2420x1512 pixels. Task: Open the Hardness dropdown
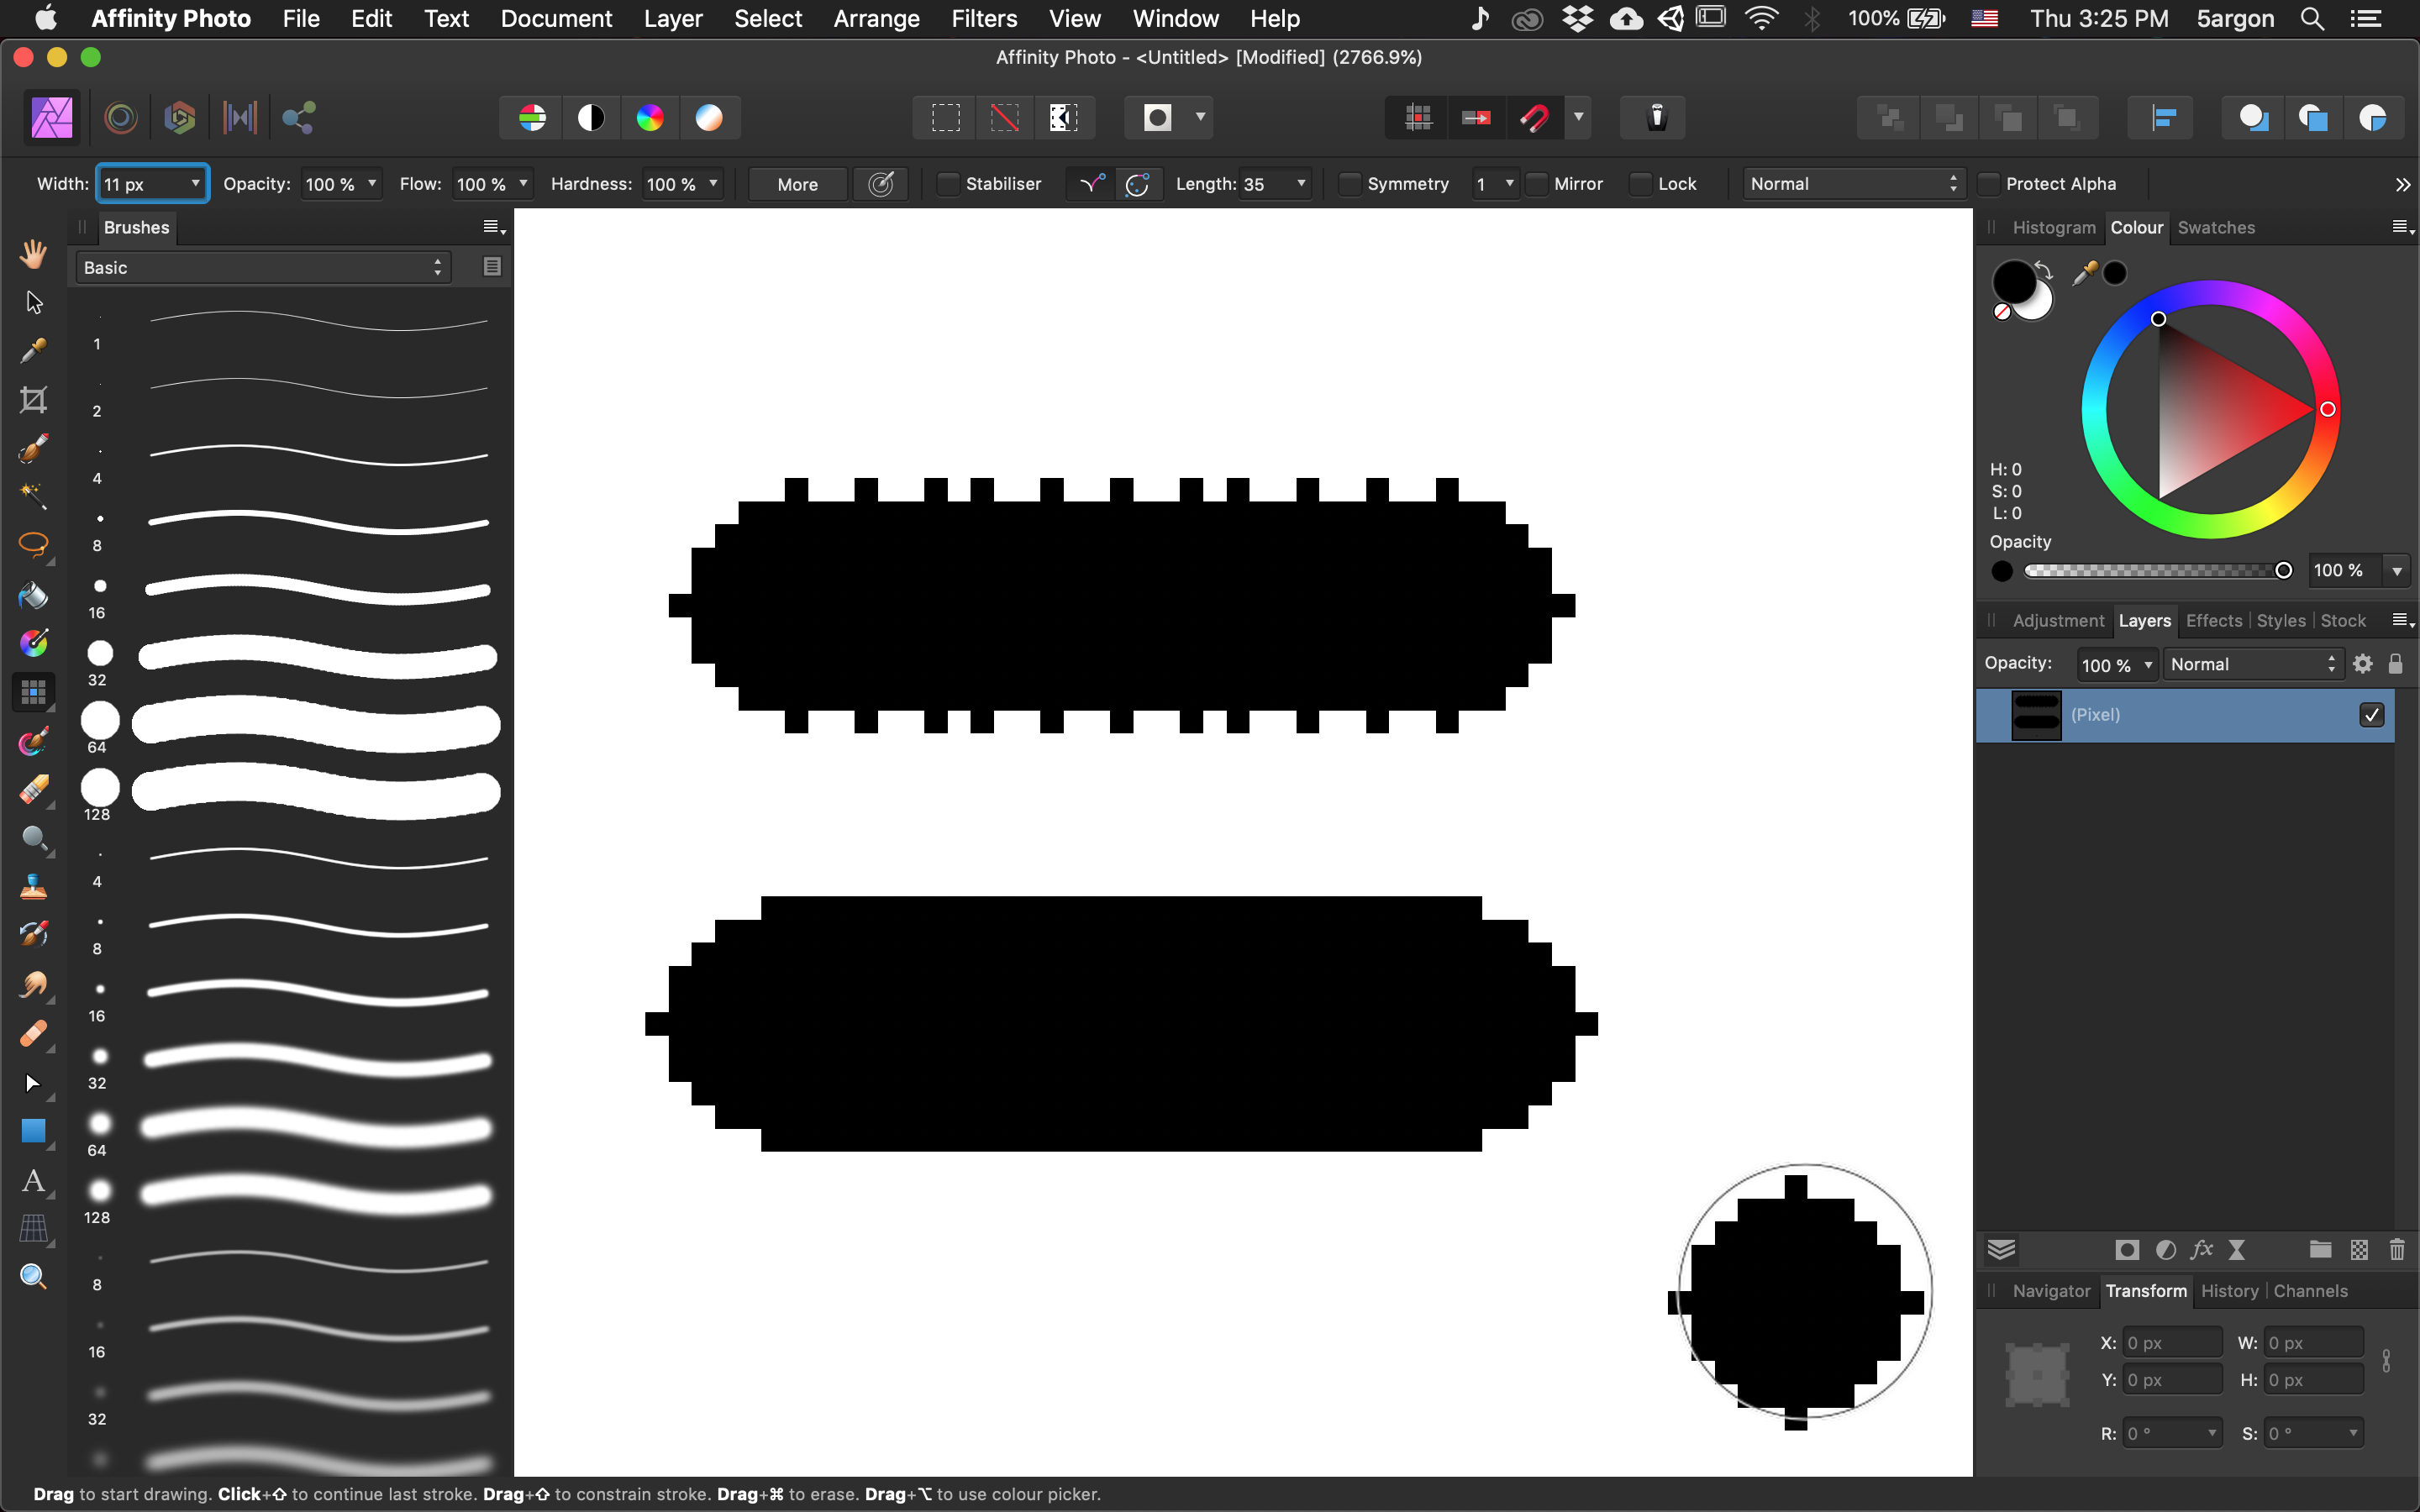coord(713,184)
